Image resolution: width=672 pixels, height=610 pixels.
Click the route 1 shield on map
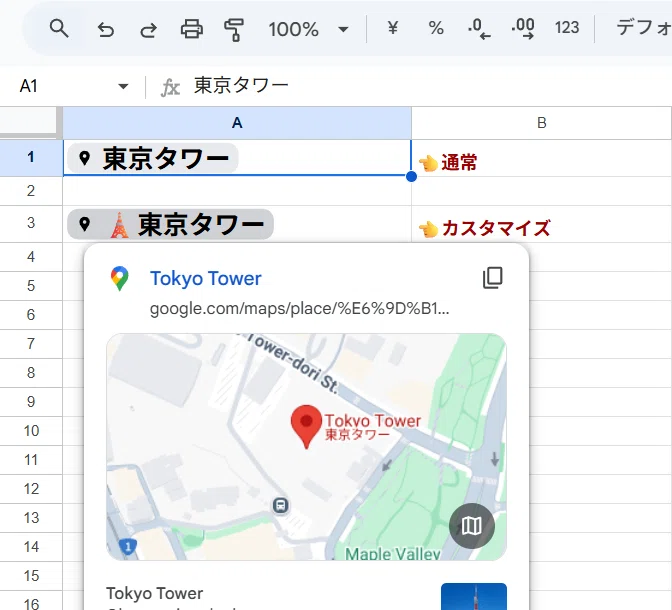click(x=128, y=547)
